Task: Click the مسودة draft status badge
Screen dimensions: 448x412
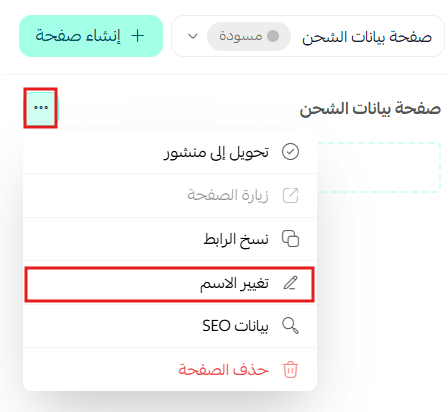Action: point(249,36)
